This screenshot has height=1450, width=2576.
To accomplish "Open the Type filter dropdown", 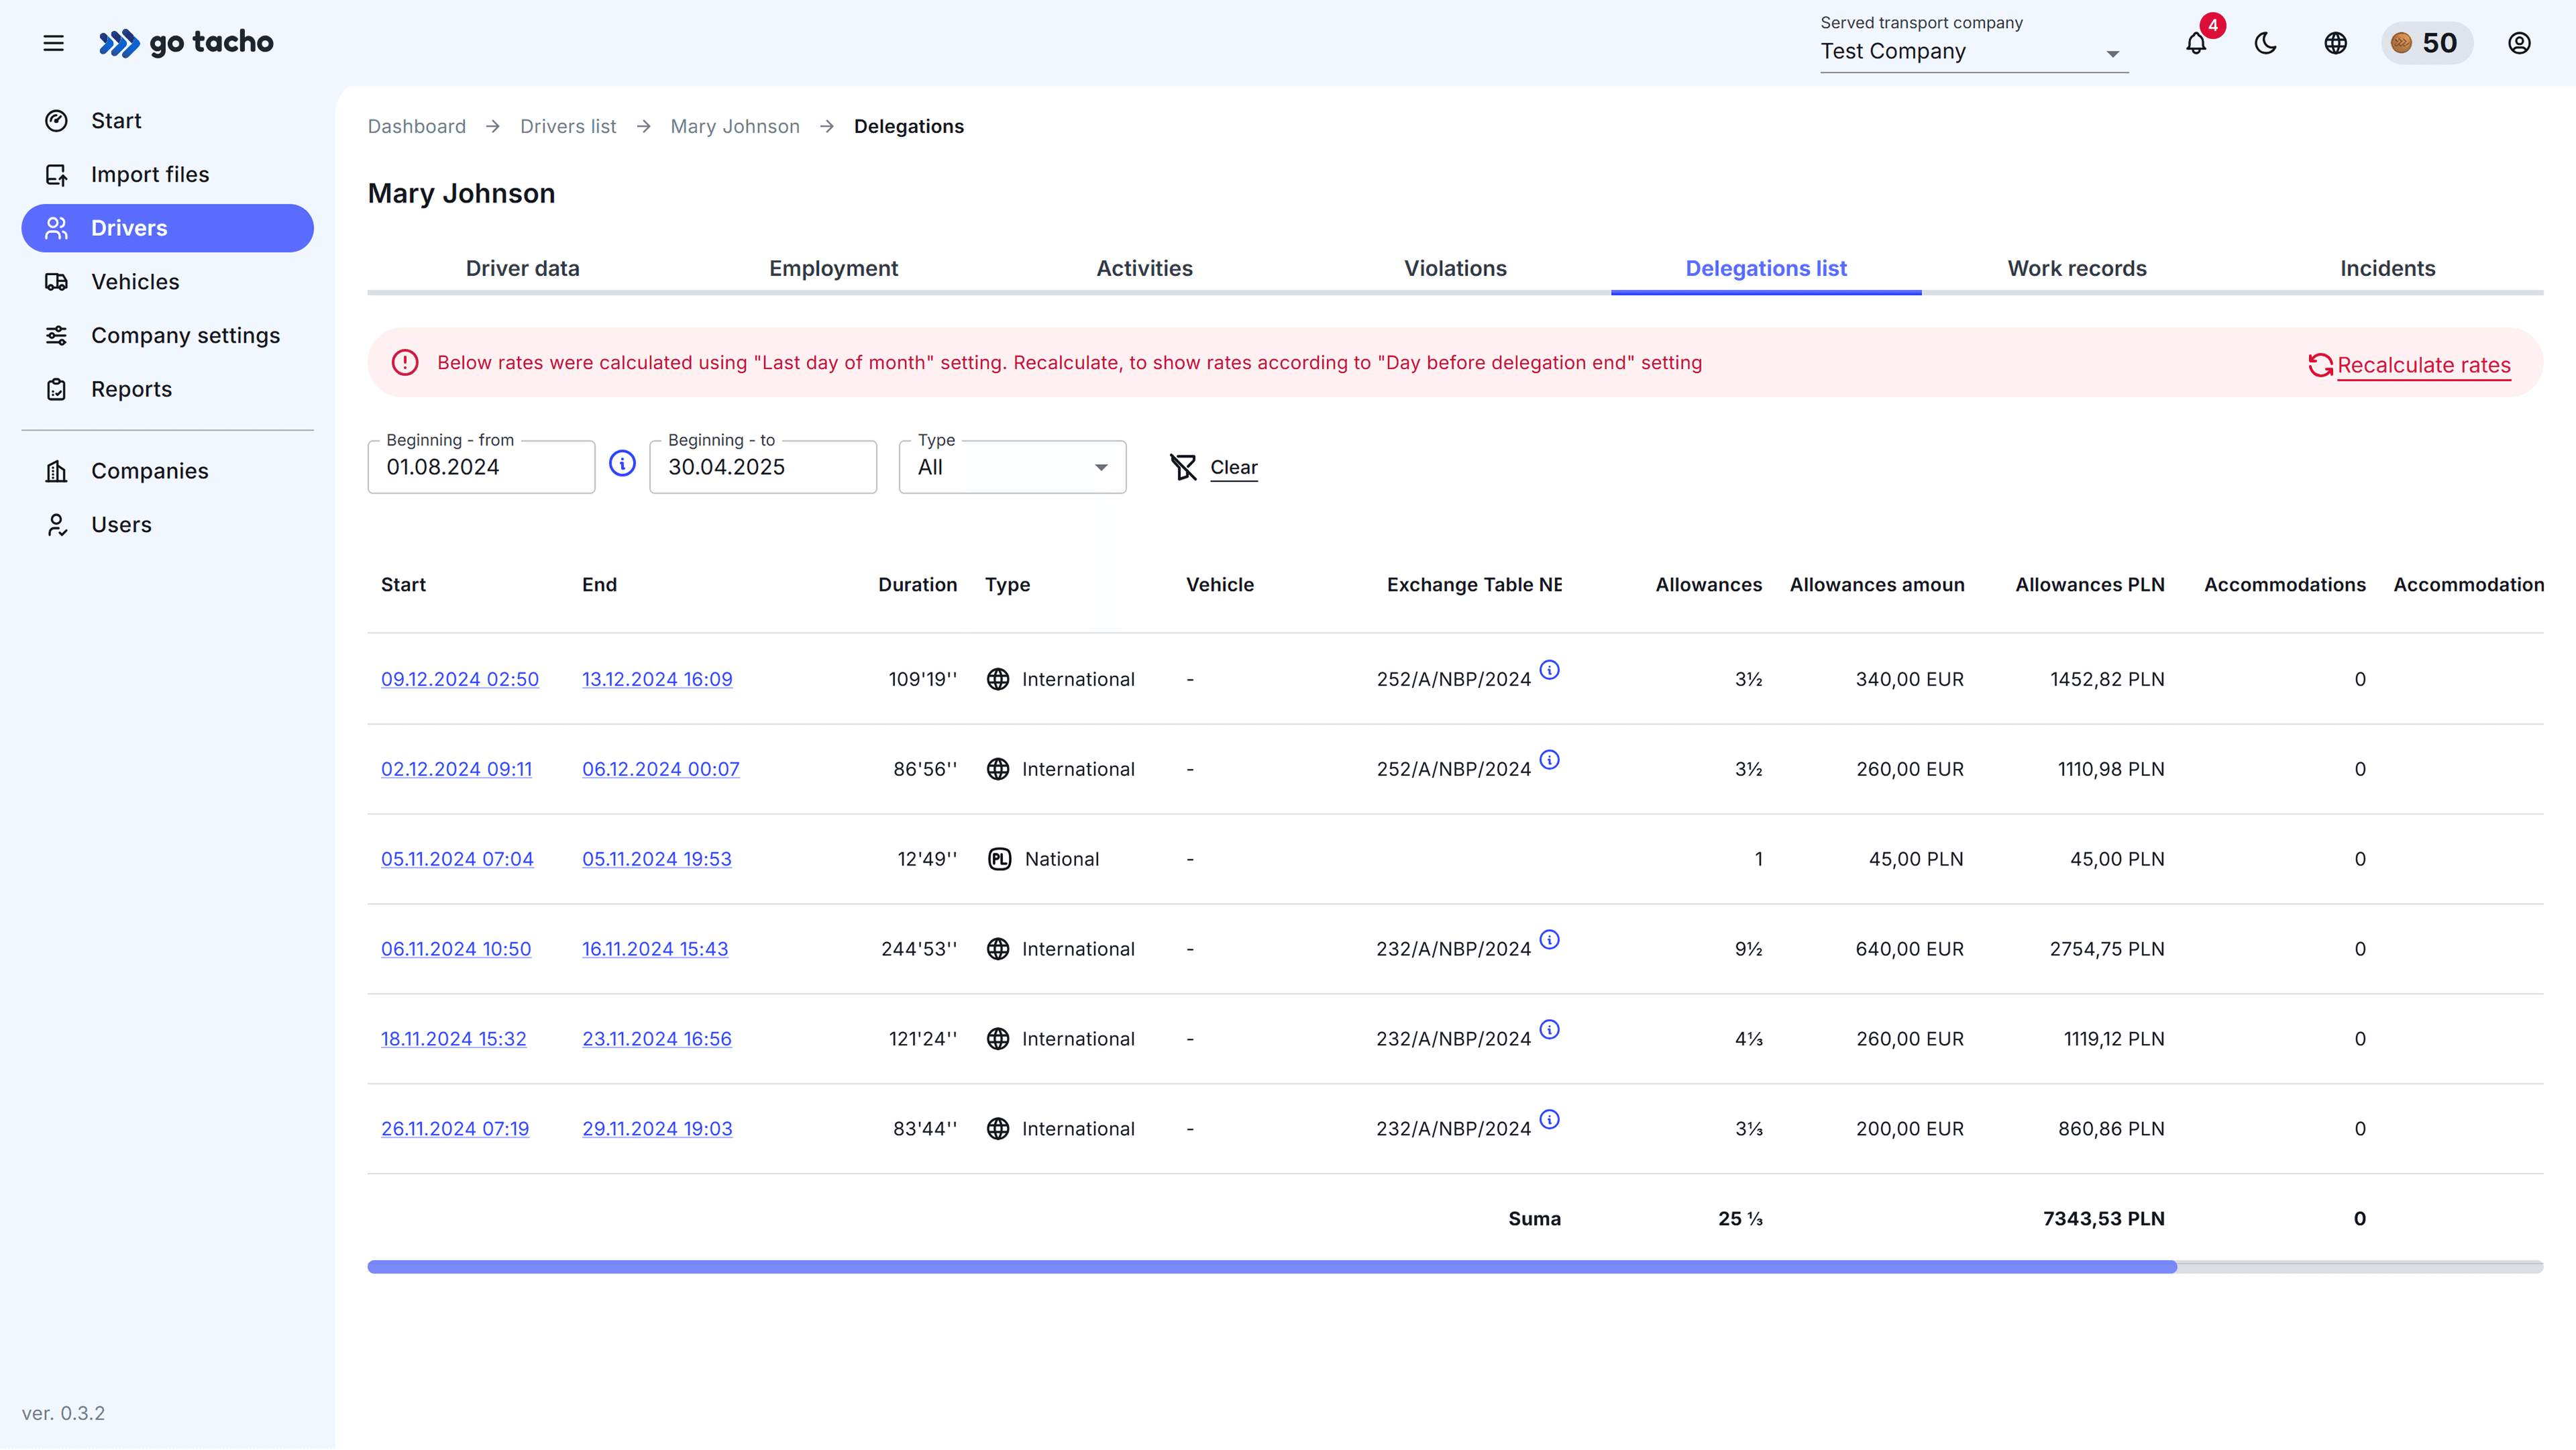I will [1012, 467].
